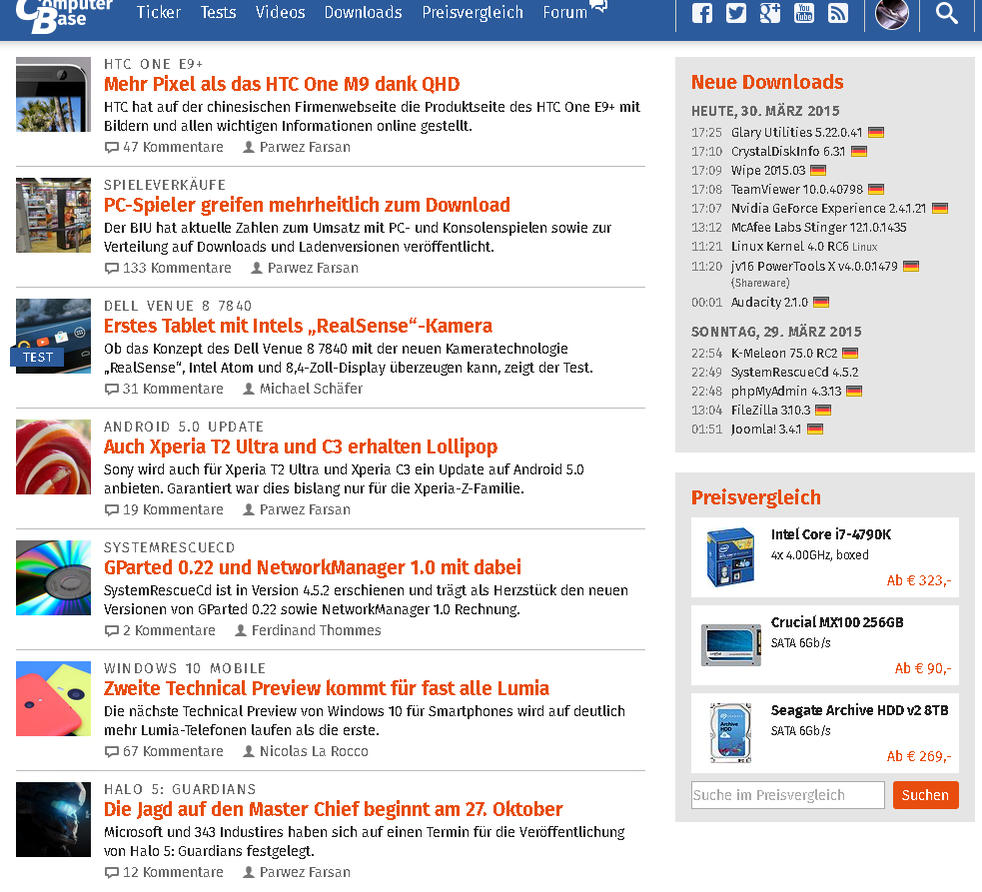Image resolution: width=982 pixels, height=892 pixels.
Task: Click ComputerBase logo
Action: point(63,15)
